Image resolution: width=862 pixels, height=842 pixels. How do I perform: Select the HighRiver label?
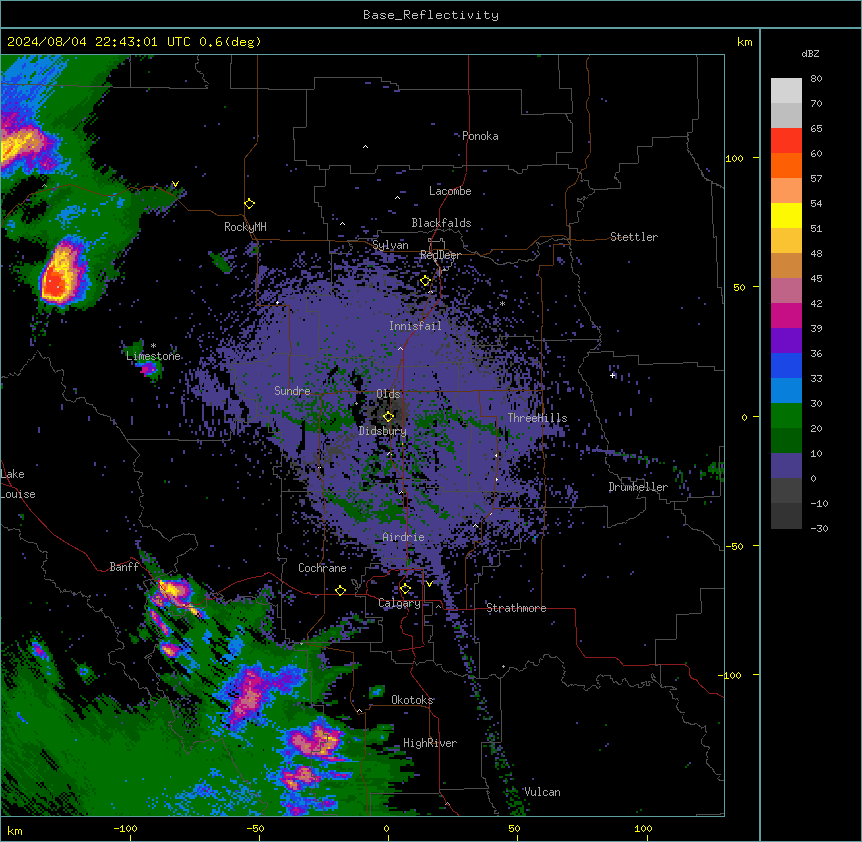[430, 743]
